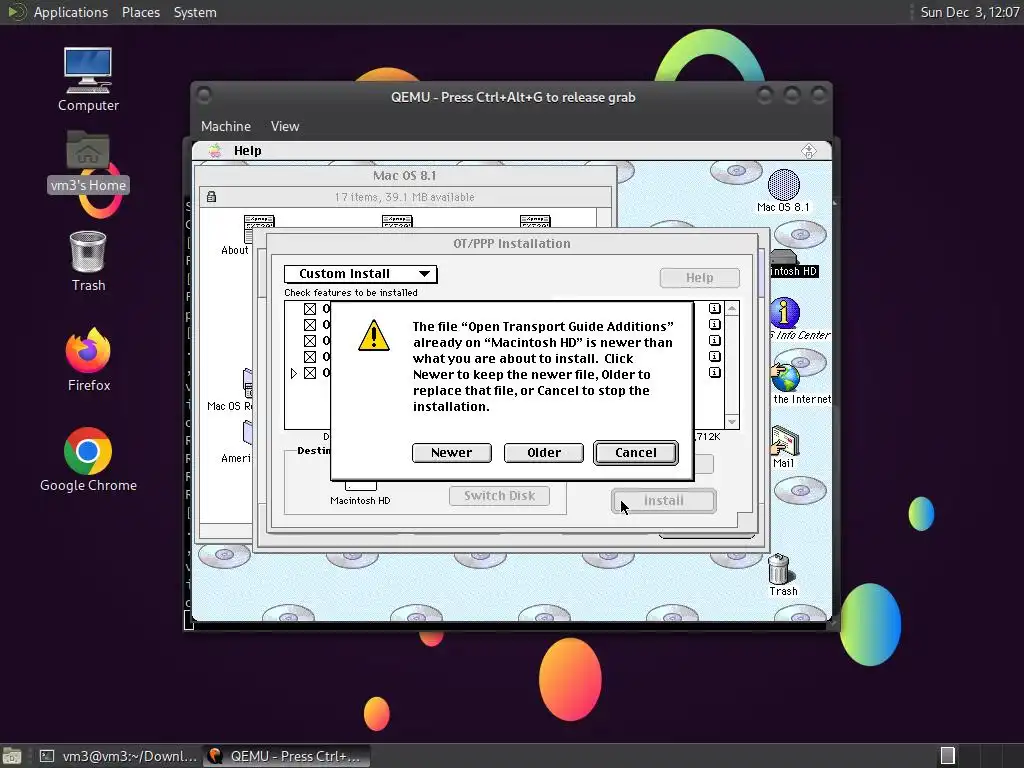Image resolution: width=1024 pixels, height=768 pixels.
Task: Open the System menu
Action: 195,12
